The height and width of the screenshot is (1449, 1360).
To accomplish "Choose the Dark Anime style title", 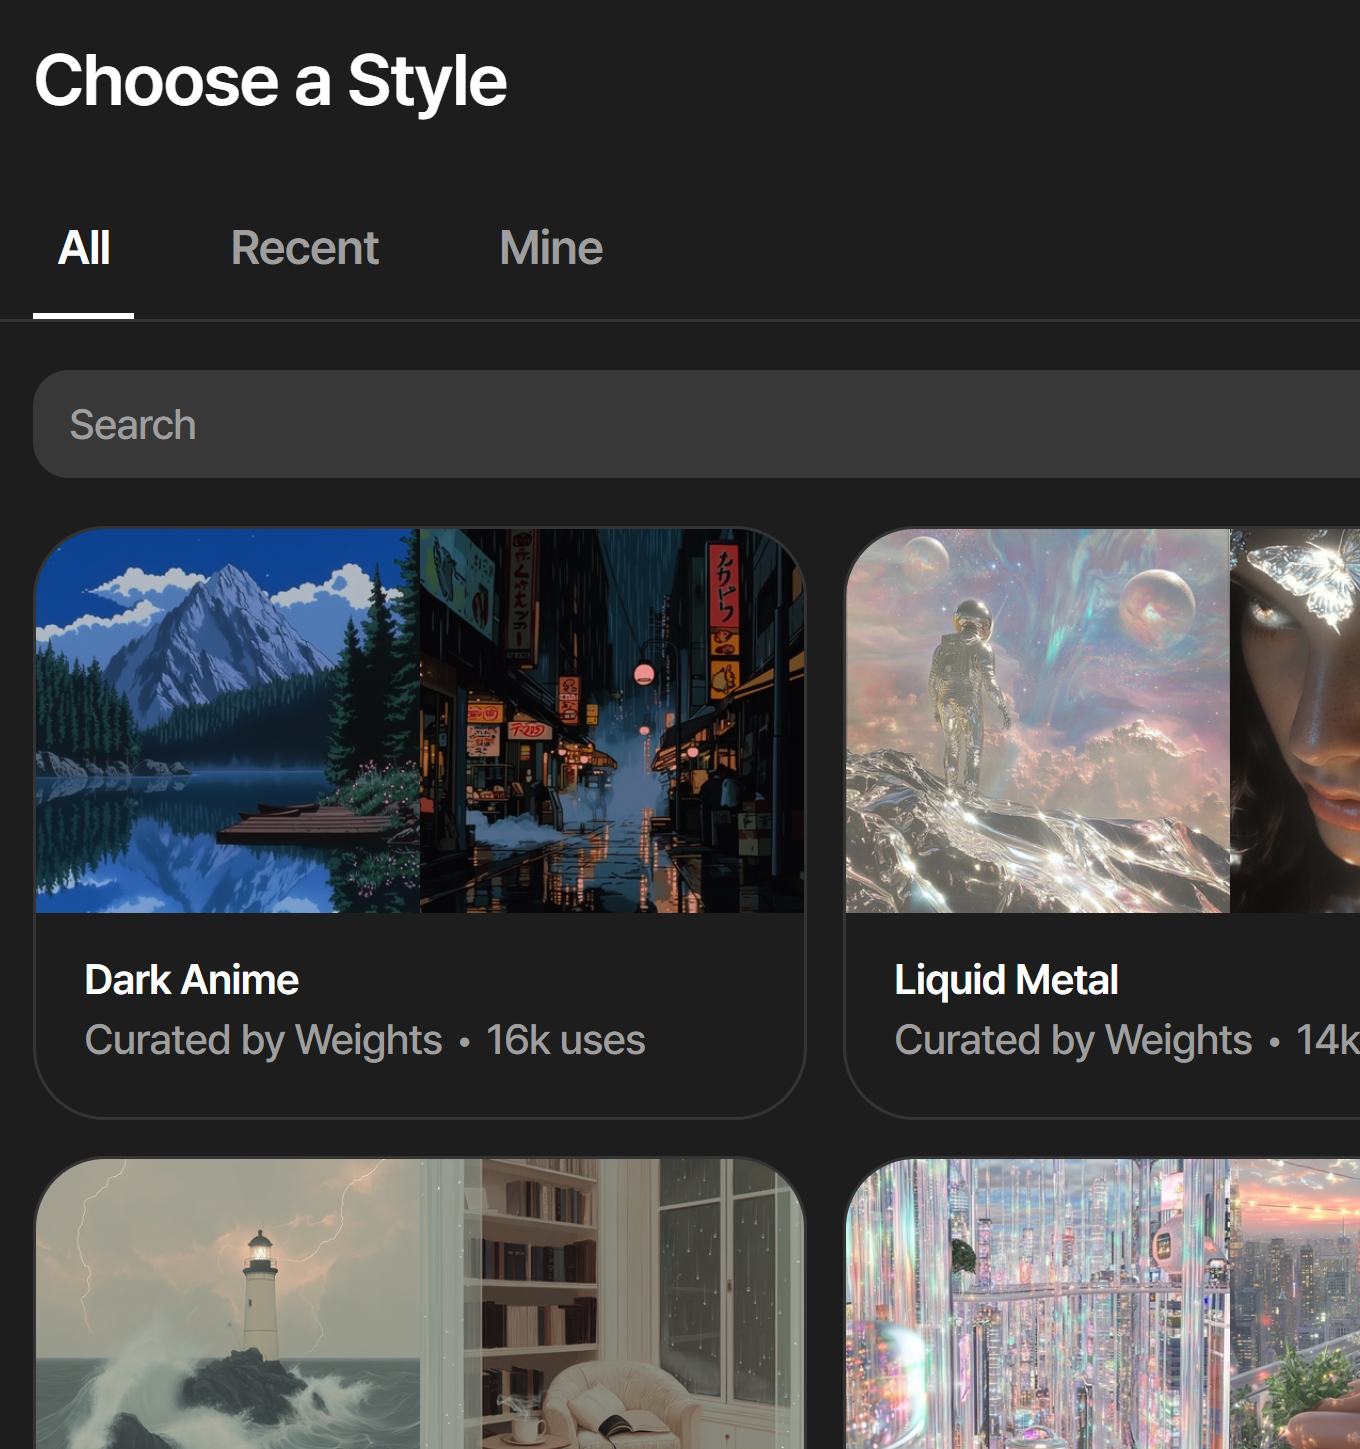I will (192, 980).
